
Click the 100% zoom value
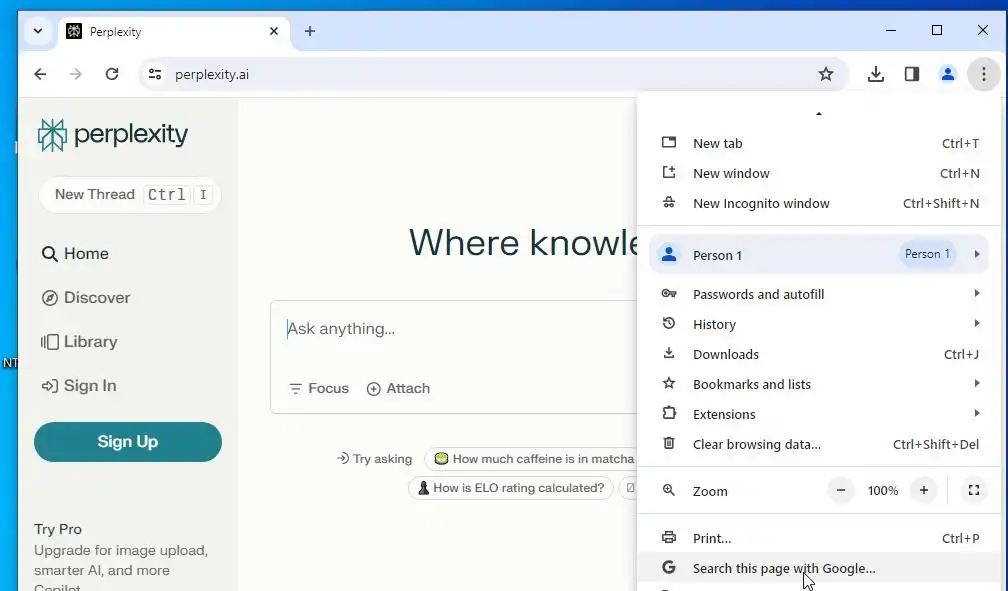tap(883, 491)
